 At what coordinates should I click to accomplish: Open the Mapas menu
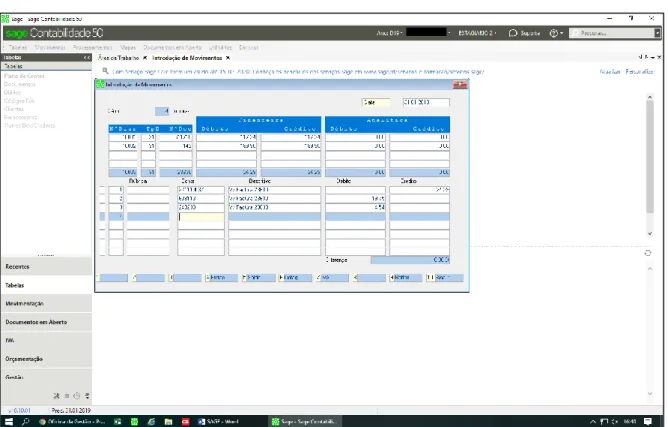[128, 47]
